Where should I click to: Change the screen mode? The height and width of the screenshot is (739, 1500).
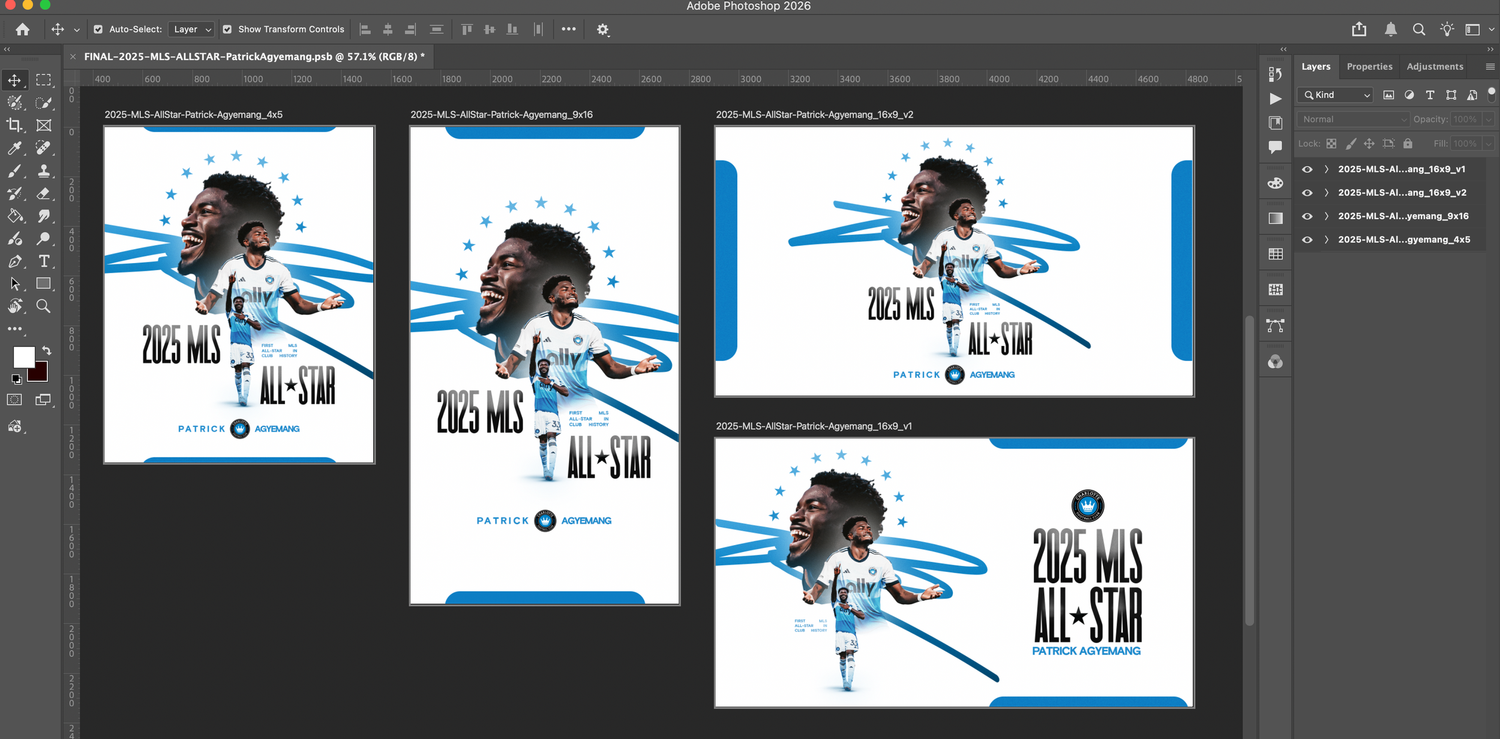point(43,399)
